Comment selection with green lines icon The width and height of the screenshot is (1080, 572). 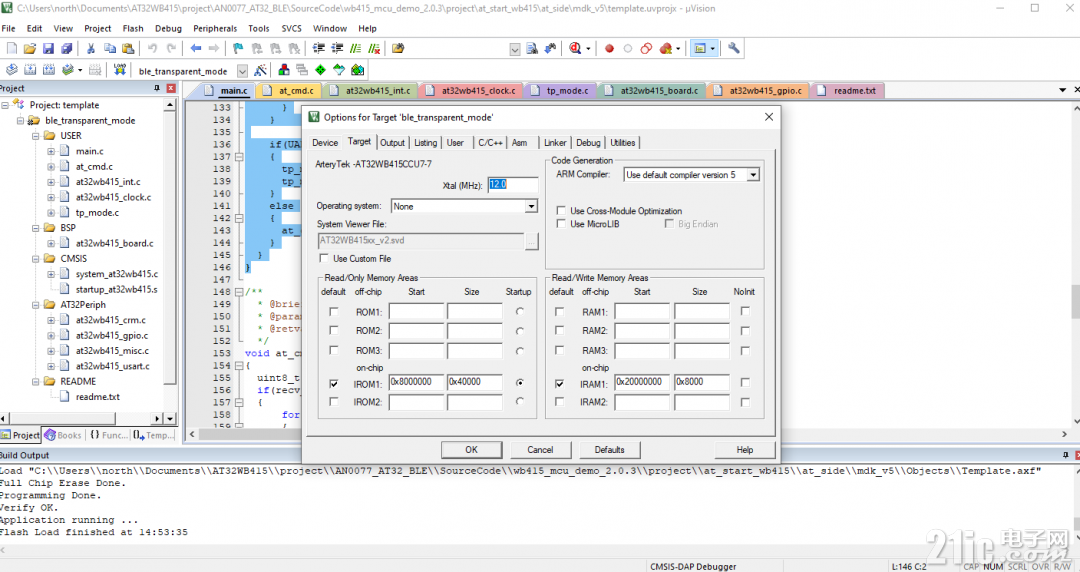[355, 48]
